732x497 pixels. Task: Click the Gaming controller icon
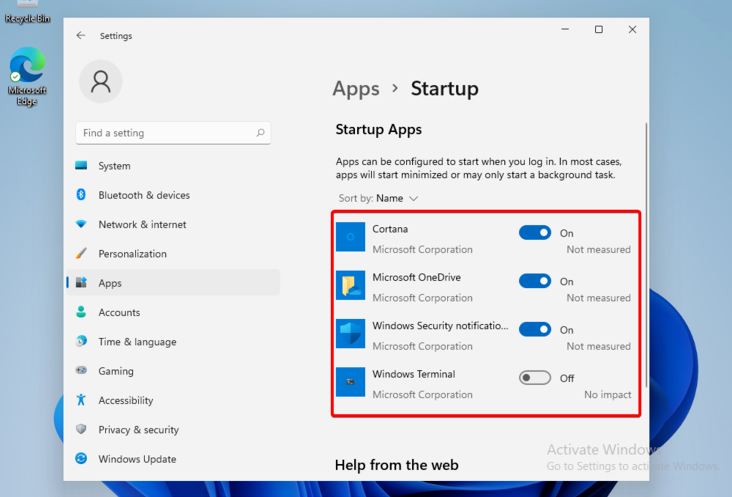pos(81,371)
